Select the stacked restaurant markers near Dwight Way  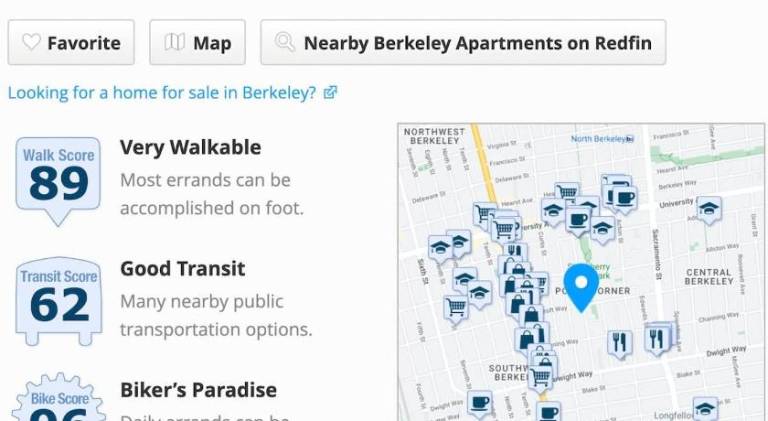[657, 339]
